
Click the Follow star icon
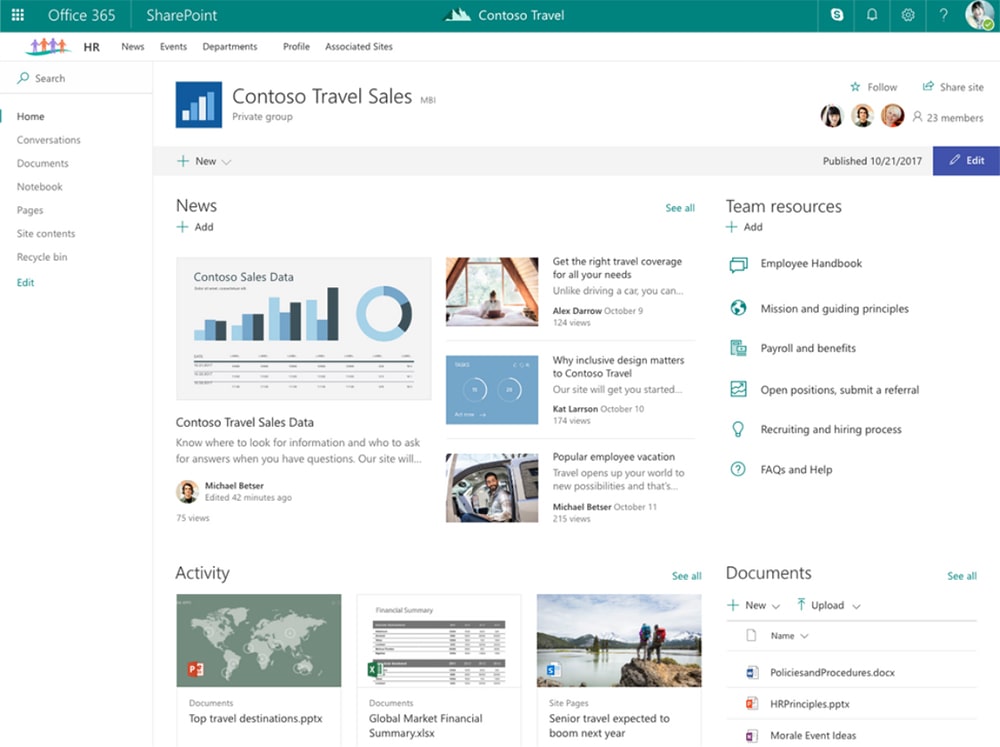pos(855,87)
